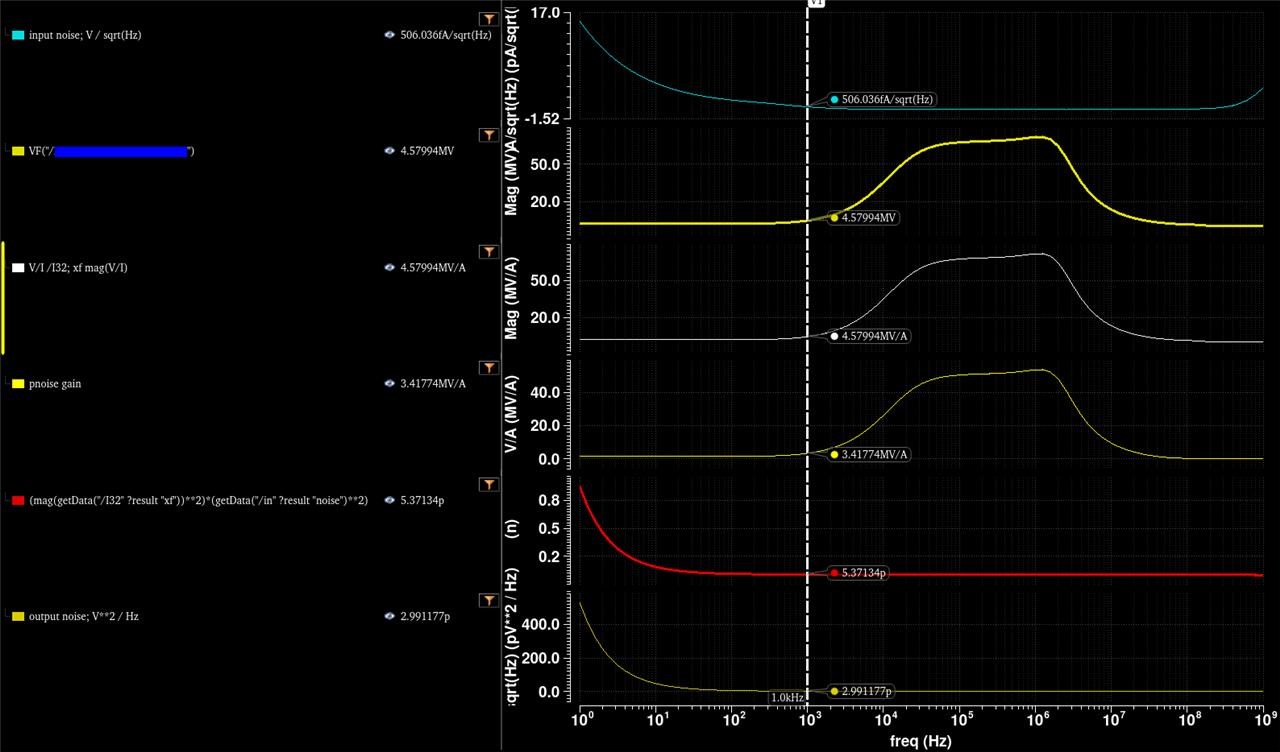This screenshot has height=752, width=1280.
Task: Toggle visibility eye of getData expression trace
Action: click(x=390, y=500)
